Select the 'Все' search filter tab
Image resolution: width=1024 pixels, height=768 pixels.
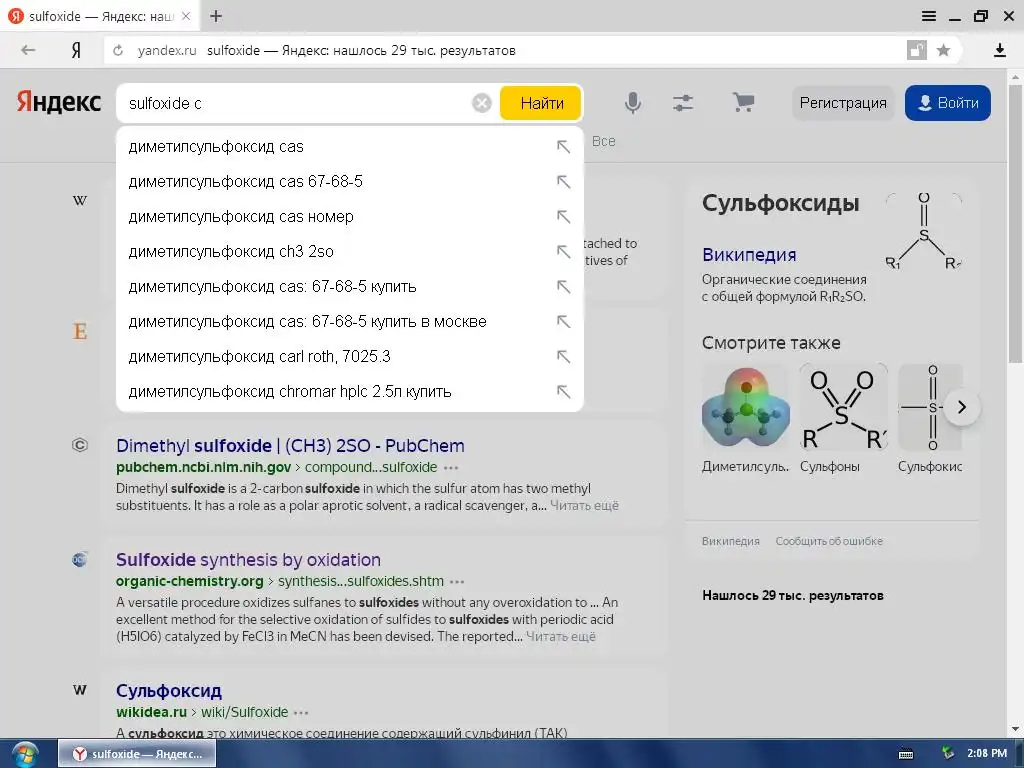click(x=603, y=141)
